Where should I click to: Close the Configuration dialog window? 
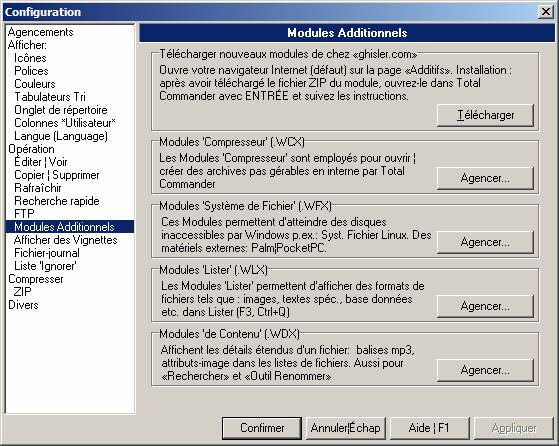[545, 12]
